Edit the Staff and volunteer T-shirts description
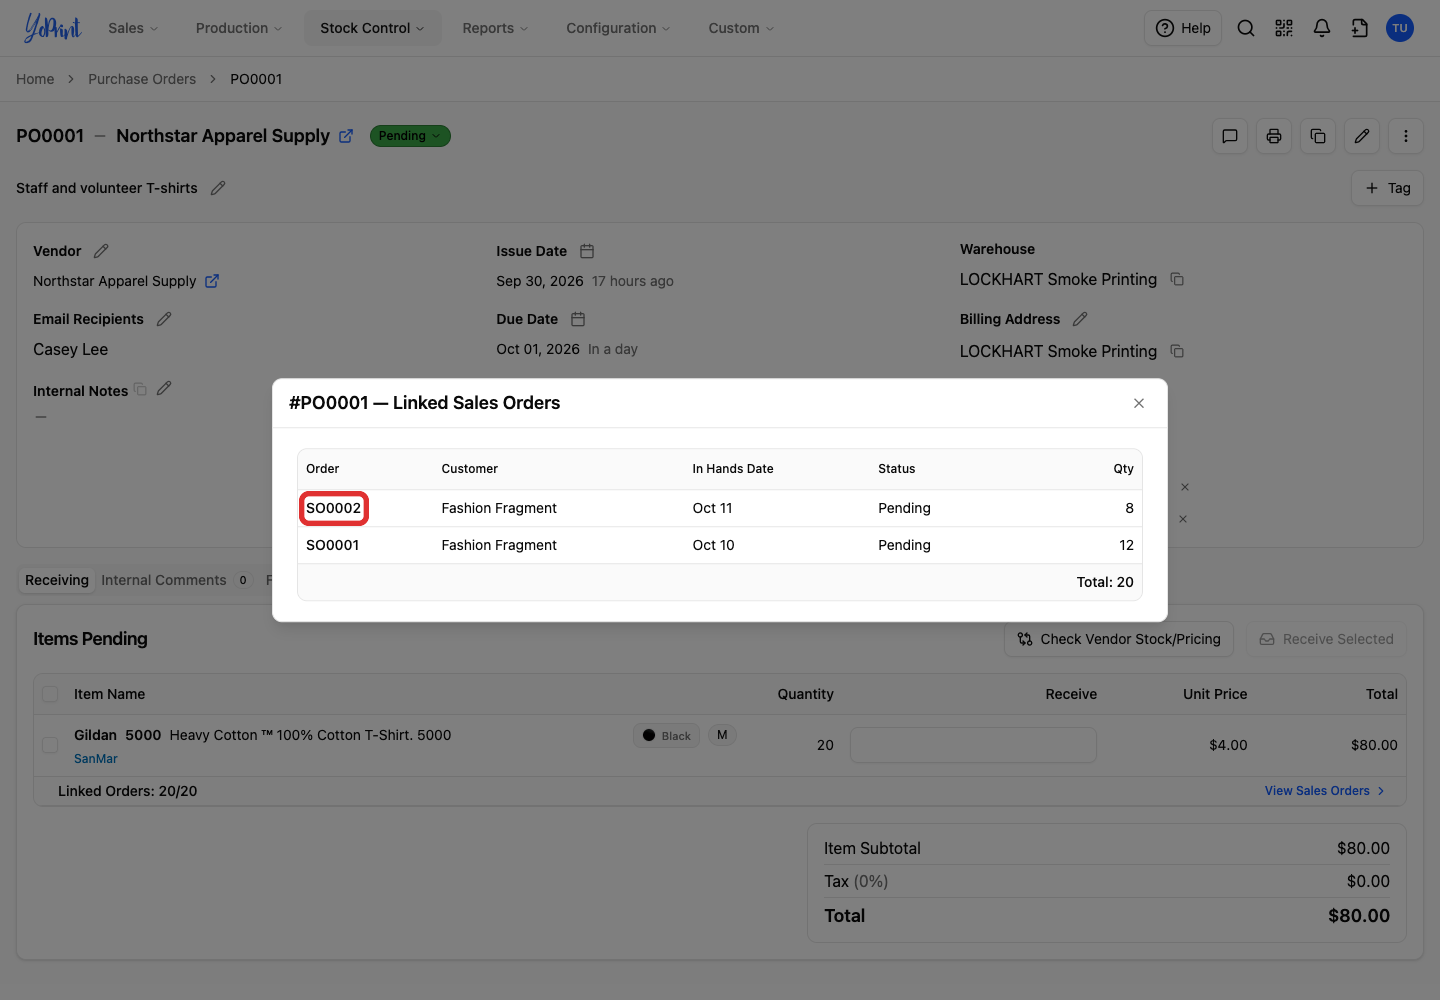 click(x=218, y=188)
